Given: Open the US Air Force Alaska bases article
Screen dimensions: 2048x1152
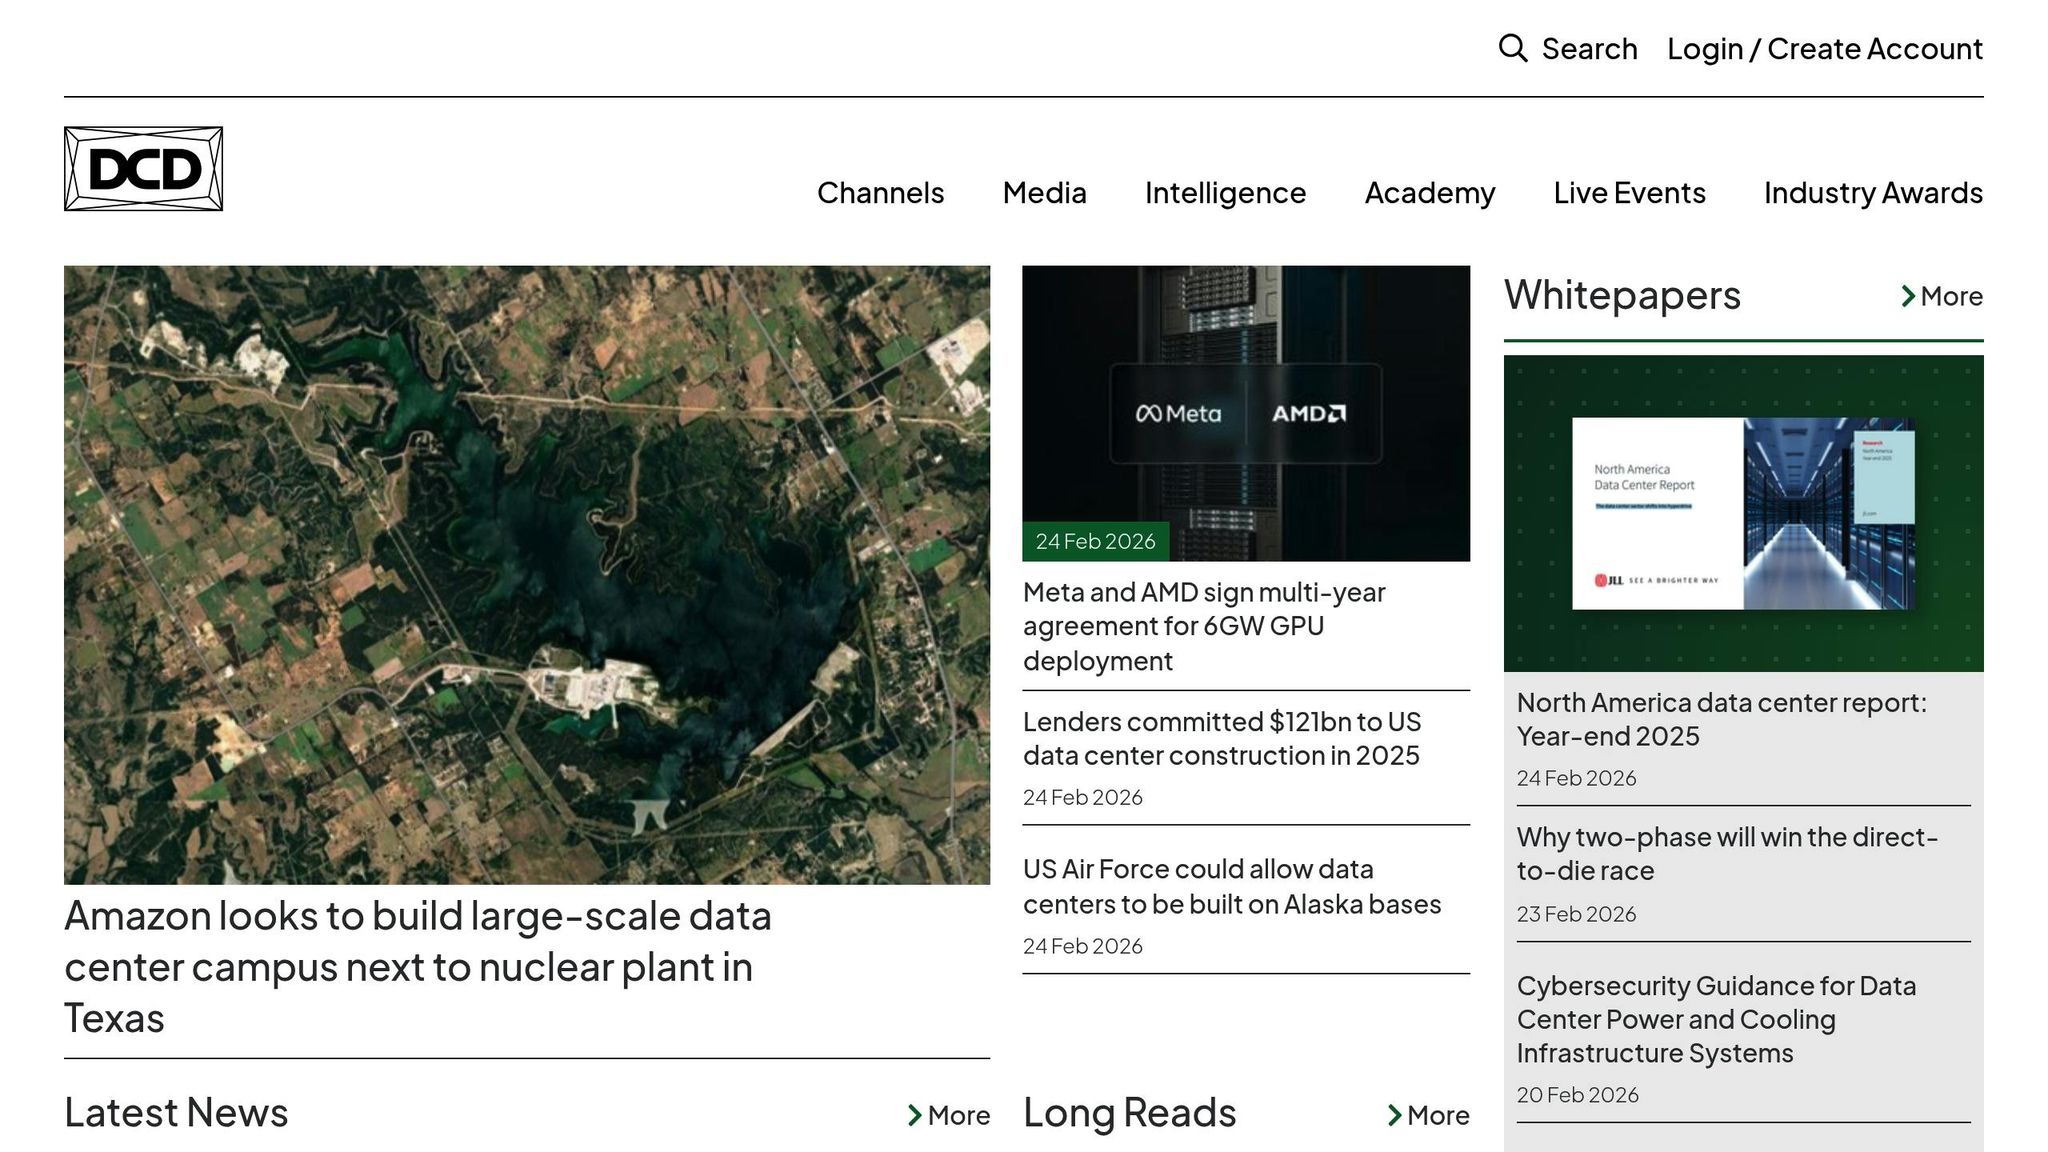Looking at the screenshot, I should click(x=1231, y=886).
